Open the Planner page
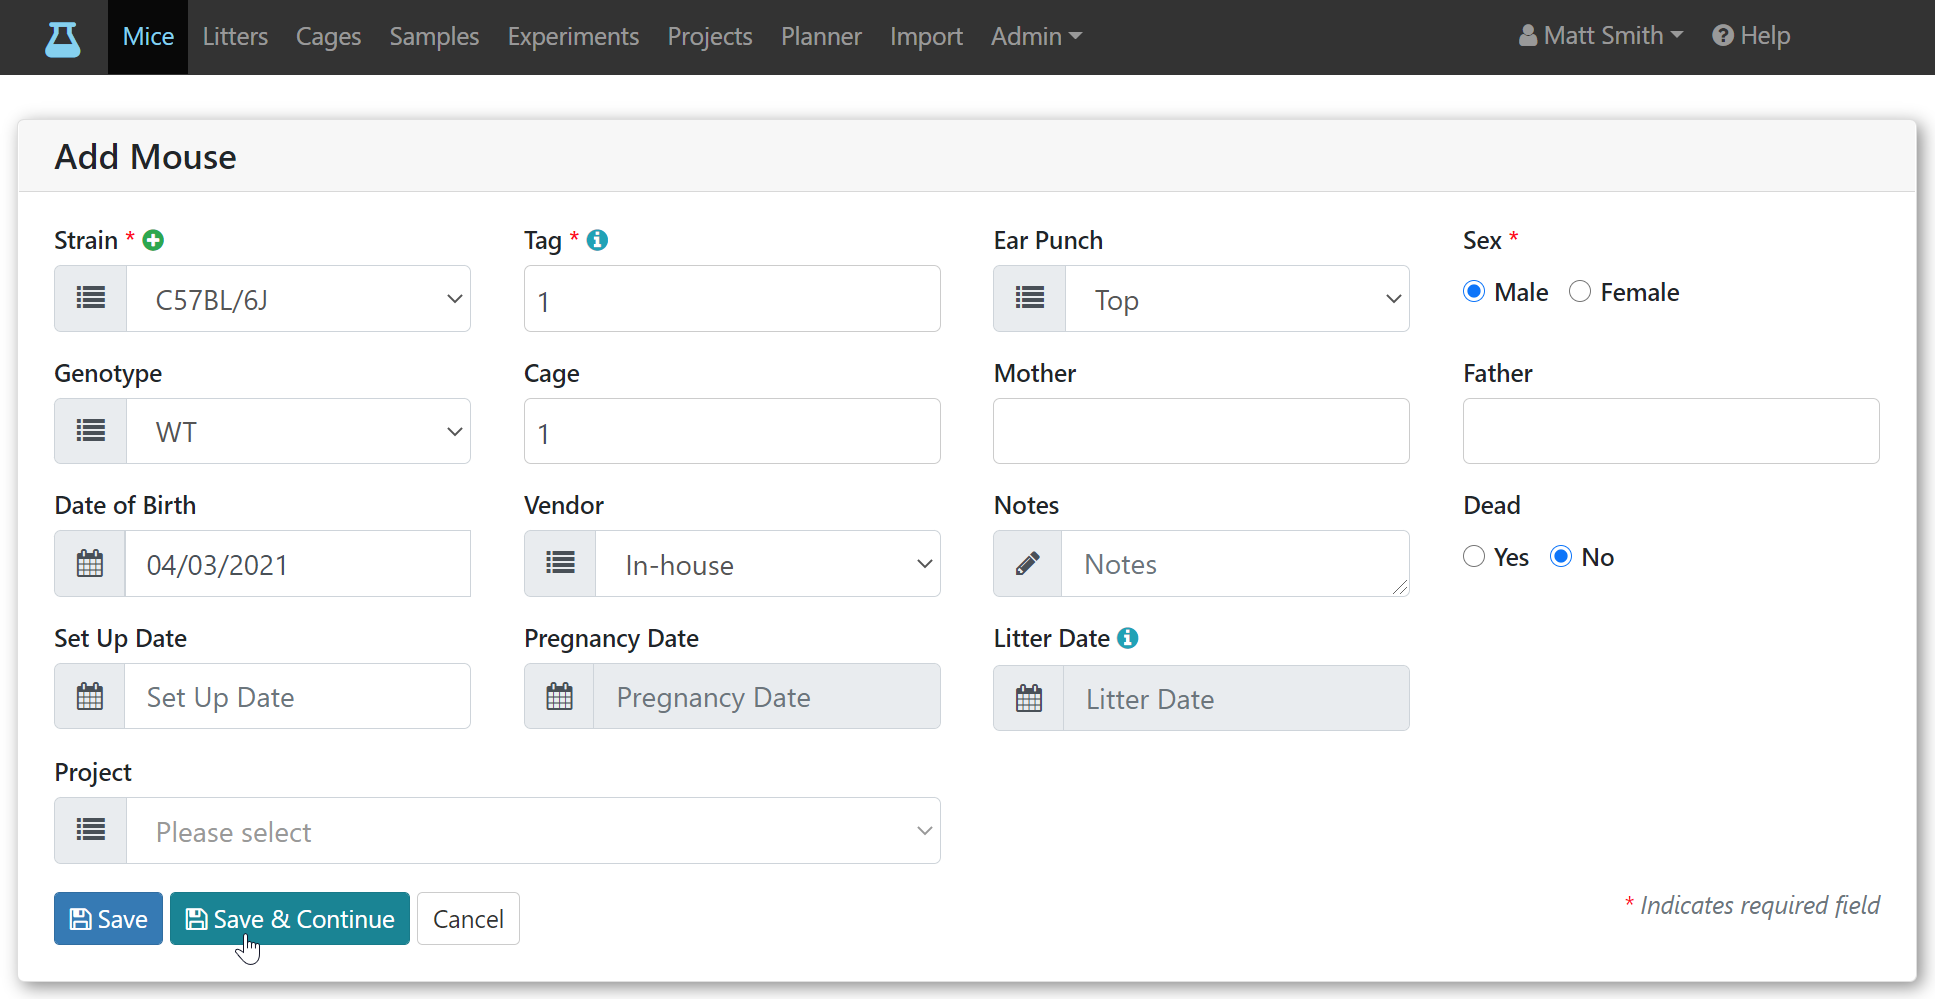The height and width of the screenshot is (999, 1935). 821,37
